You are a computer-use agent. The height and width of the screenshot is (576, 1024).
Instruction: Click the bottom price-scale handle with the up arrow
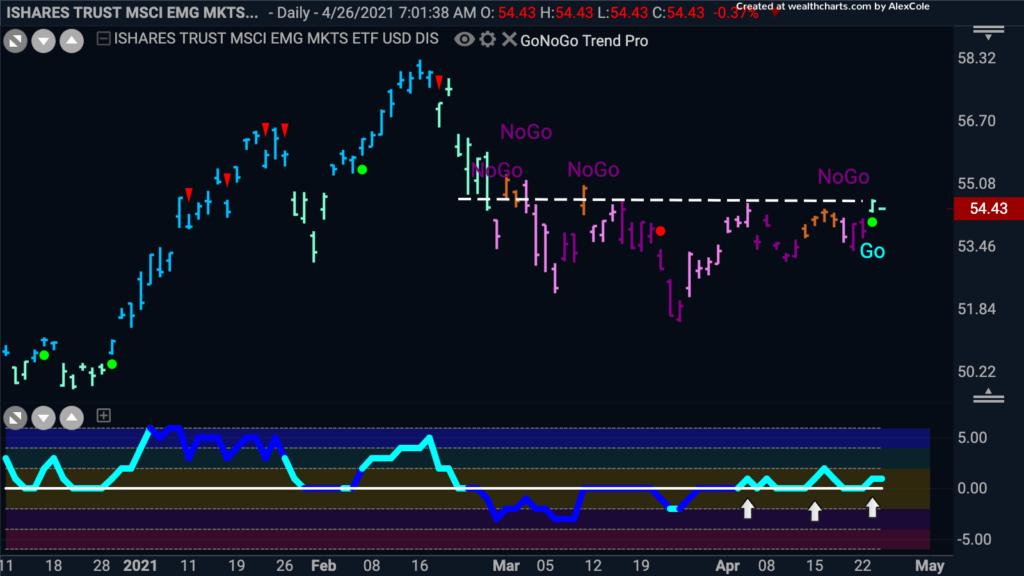click(988, 395)
